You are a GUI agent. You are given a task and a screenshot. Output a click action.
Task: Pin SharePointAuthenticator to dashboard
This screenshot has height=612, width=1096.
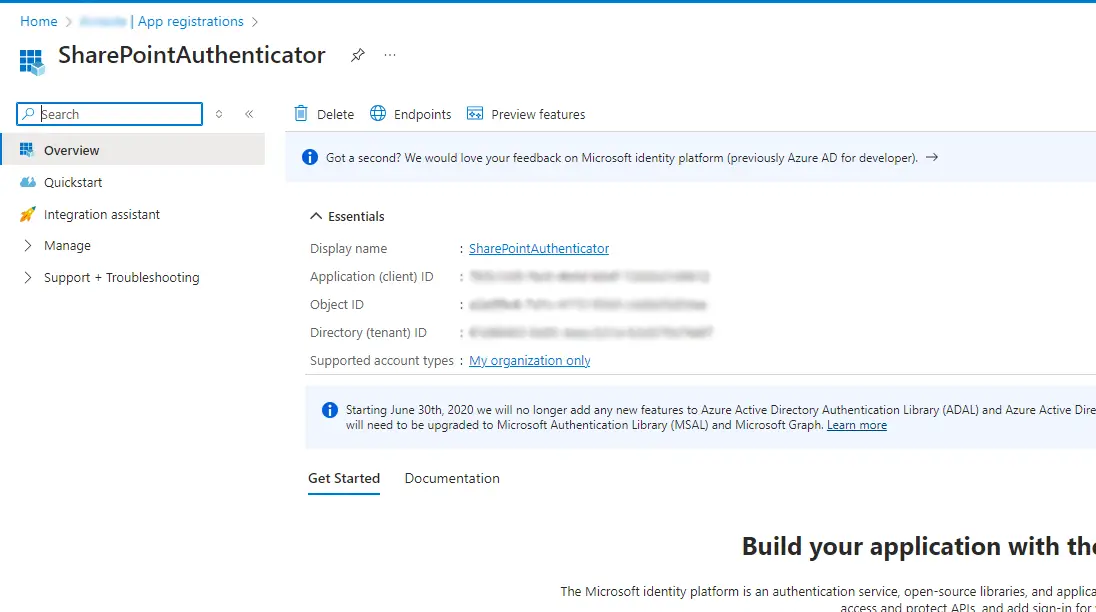[x=357, y=56]
